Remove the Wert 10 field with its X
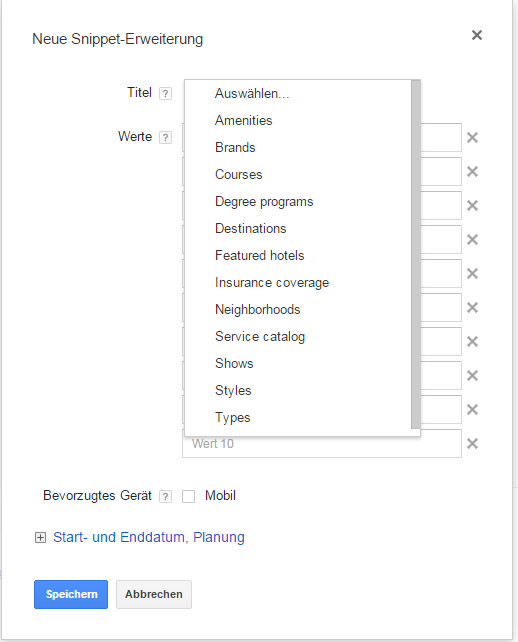This screenshot has width=518, height=642. point(473,443)
